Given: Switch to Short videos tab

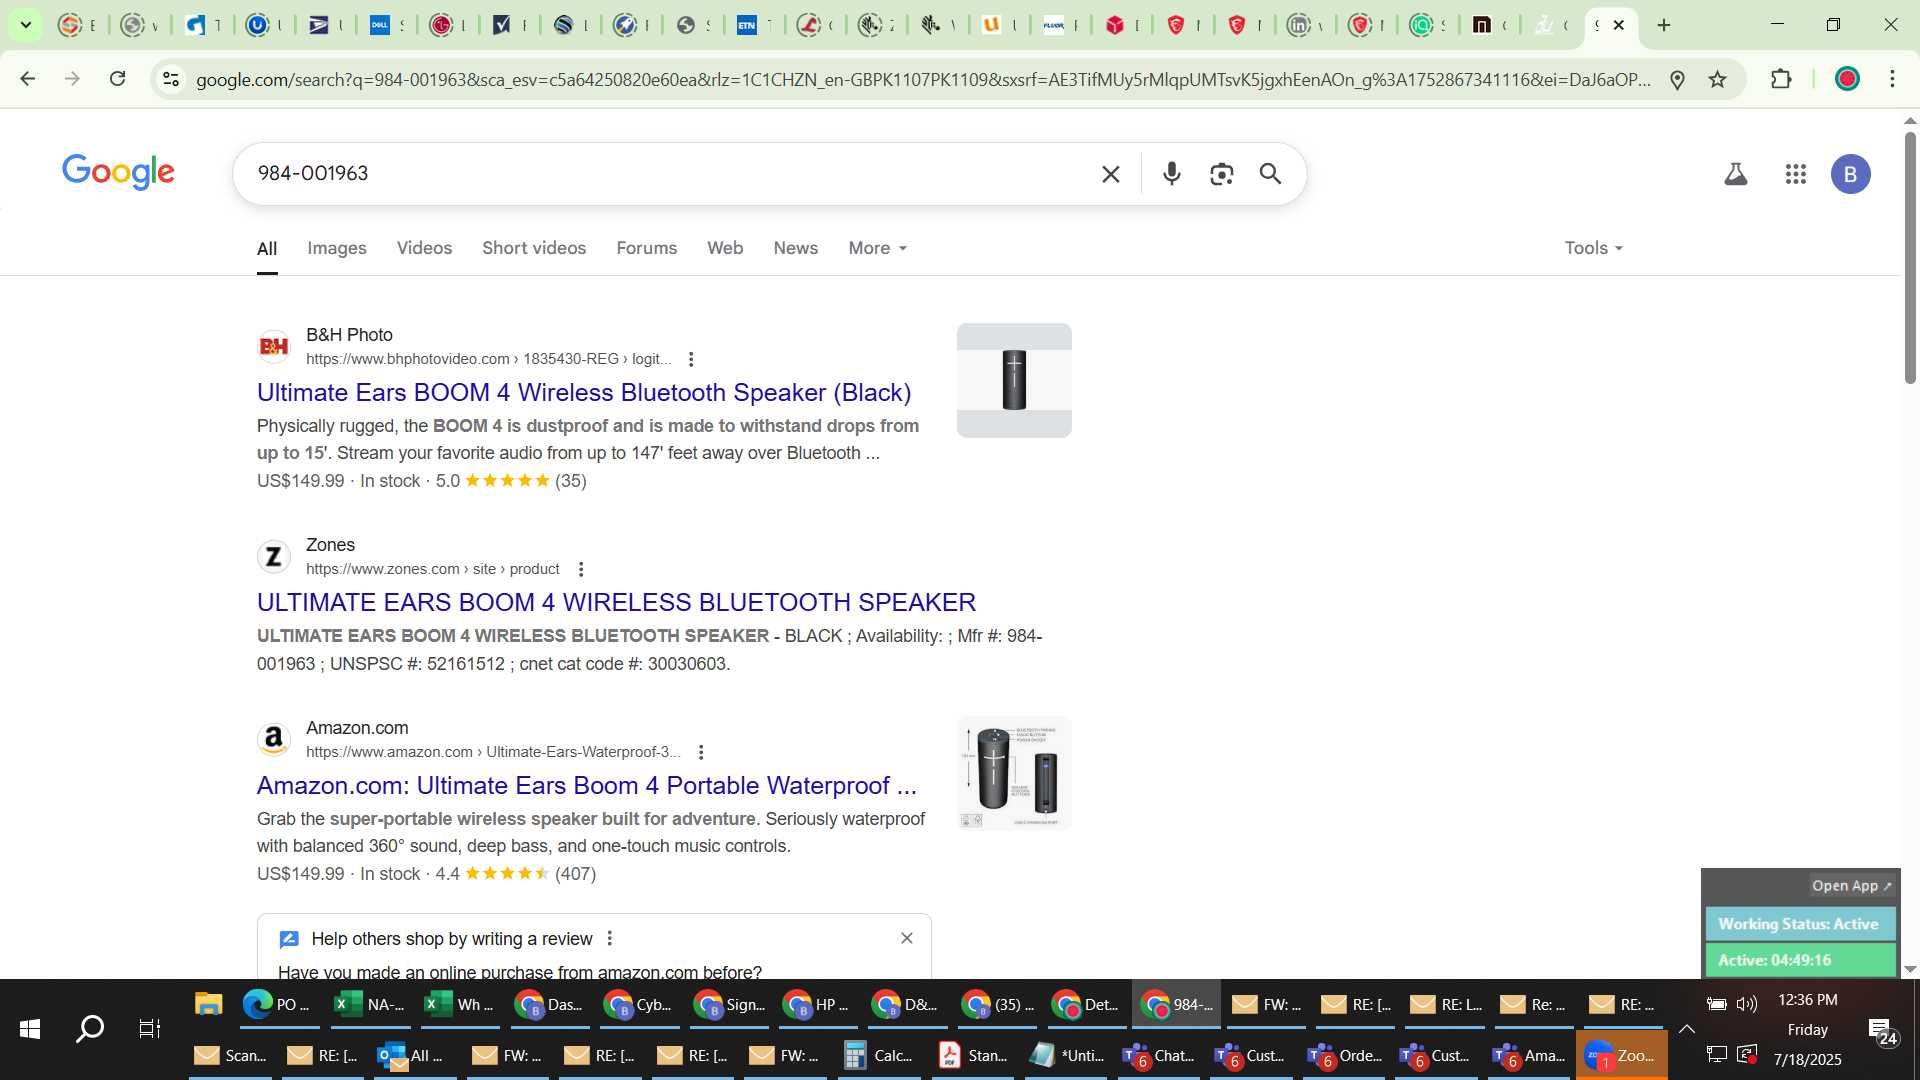Looking at the screenshot, I should point(534,248).
